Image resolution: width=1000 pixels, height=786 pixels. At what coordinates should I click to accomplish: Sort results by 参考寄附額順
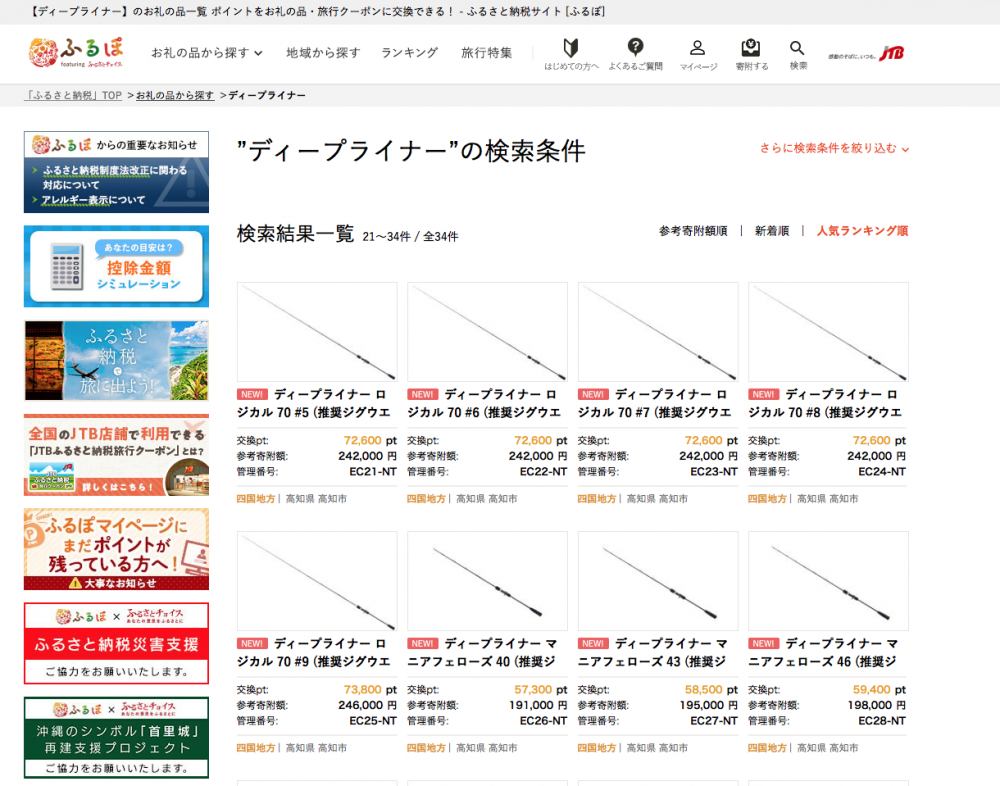coord(693,231)
